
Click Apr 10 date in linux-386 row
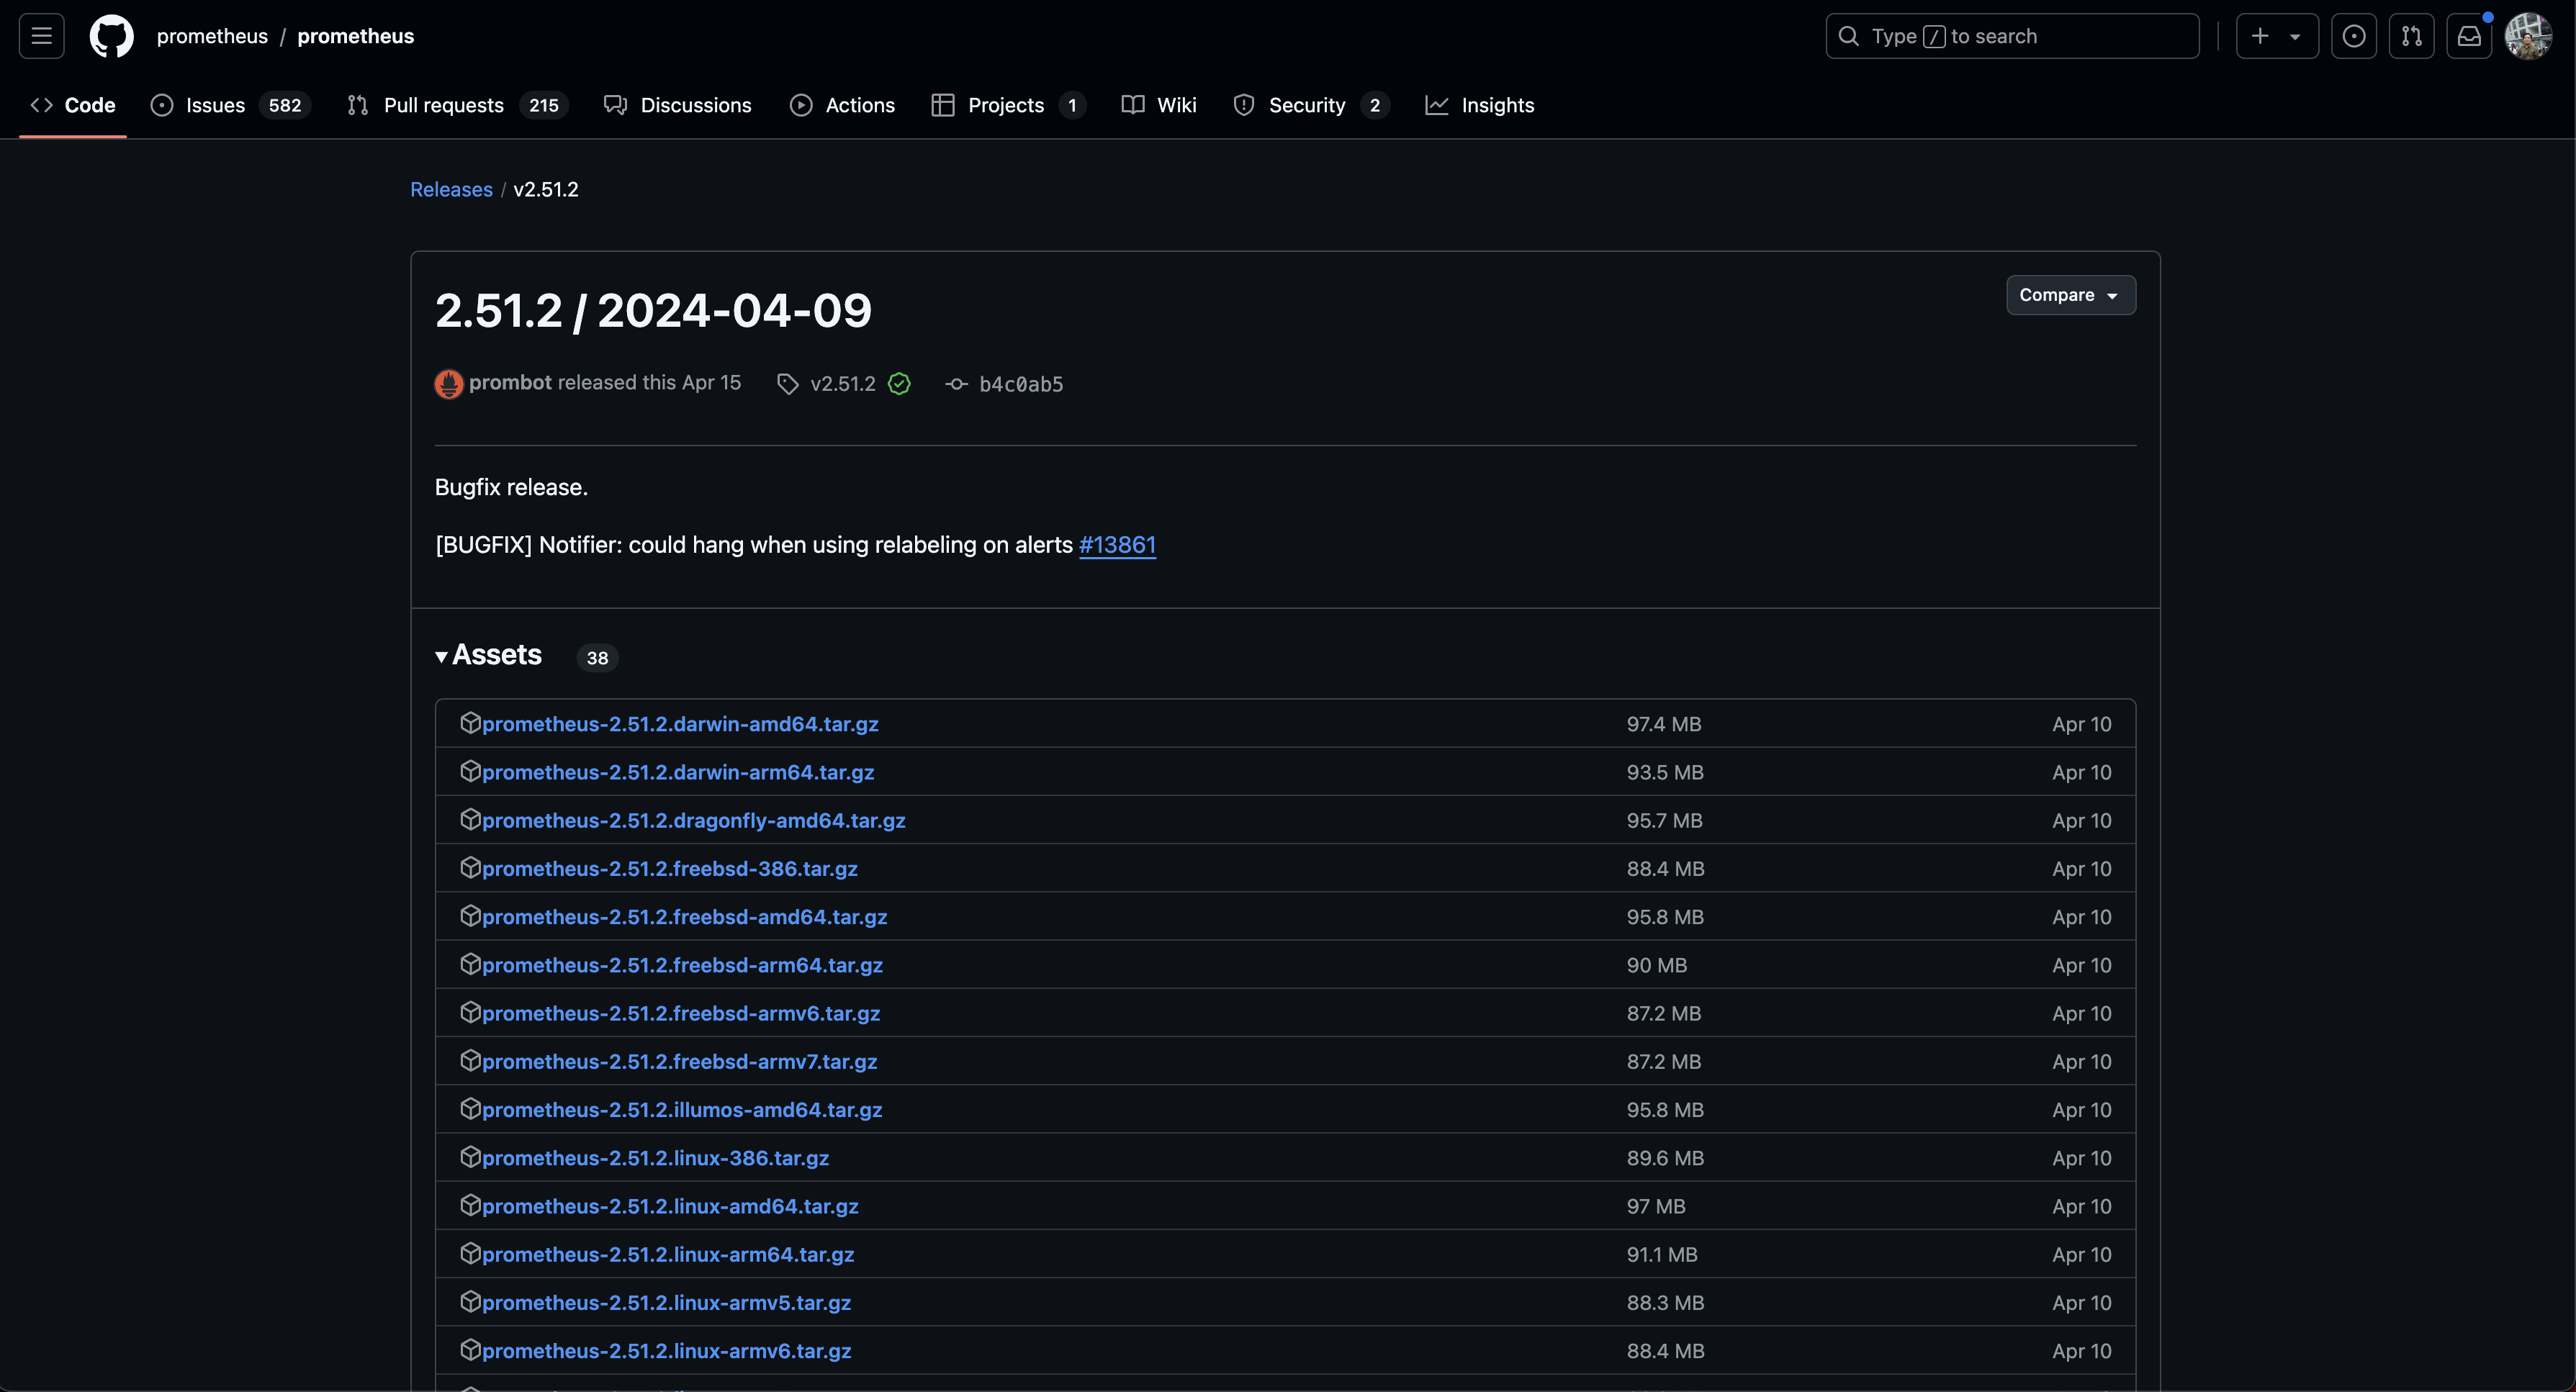(2081, 1158)
